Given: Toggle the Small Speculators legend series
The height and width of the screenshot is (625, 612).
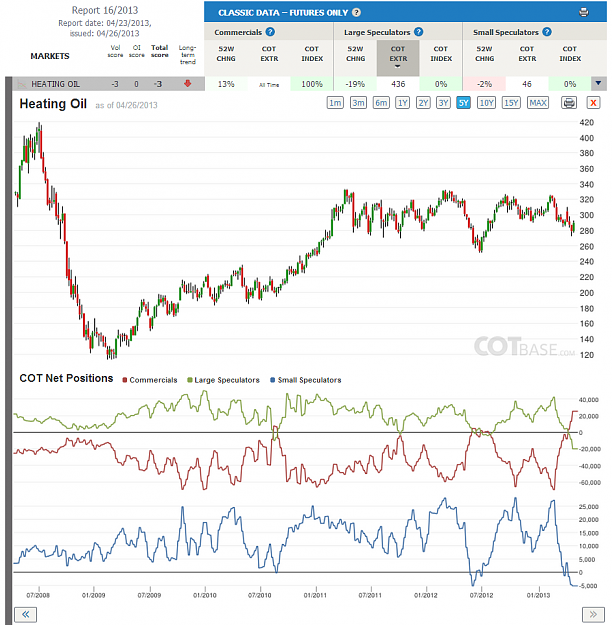Looking at the screenshot, I should 306,380.
